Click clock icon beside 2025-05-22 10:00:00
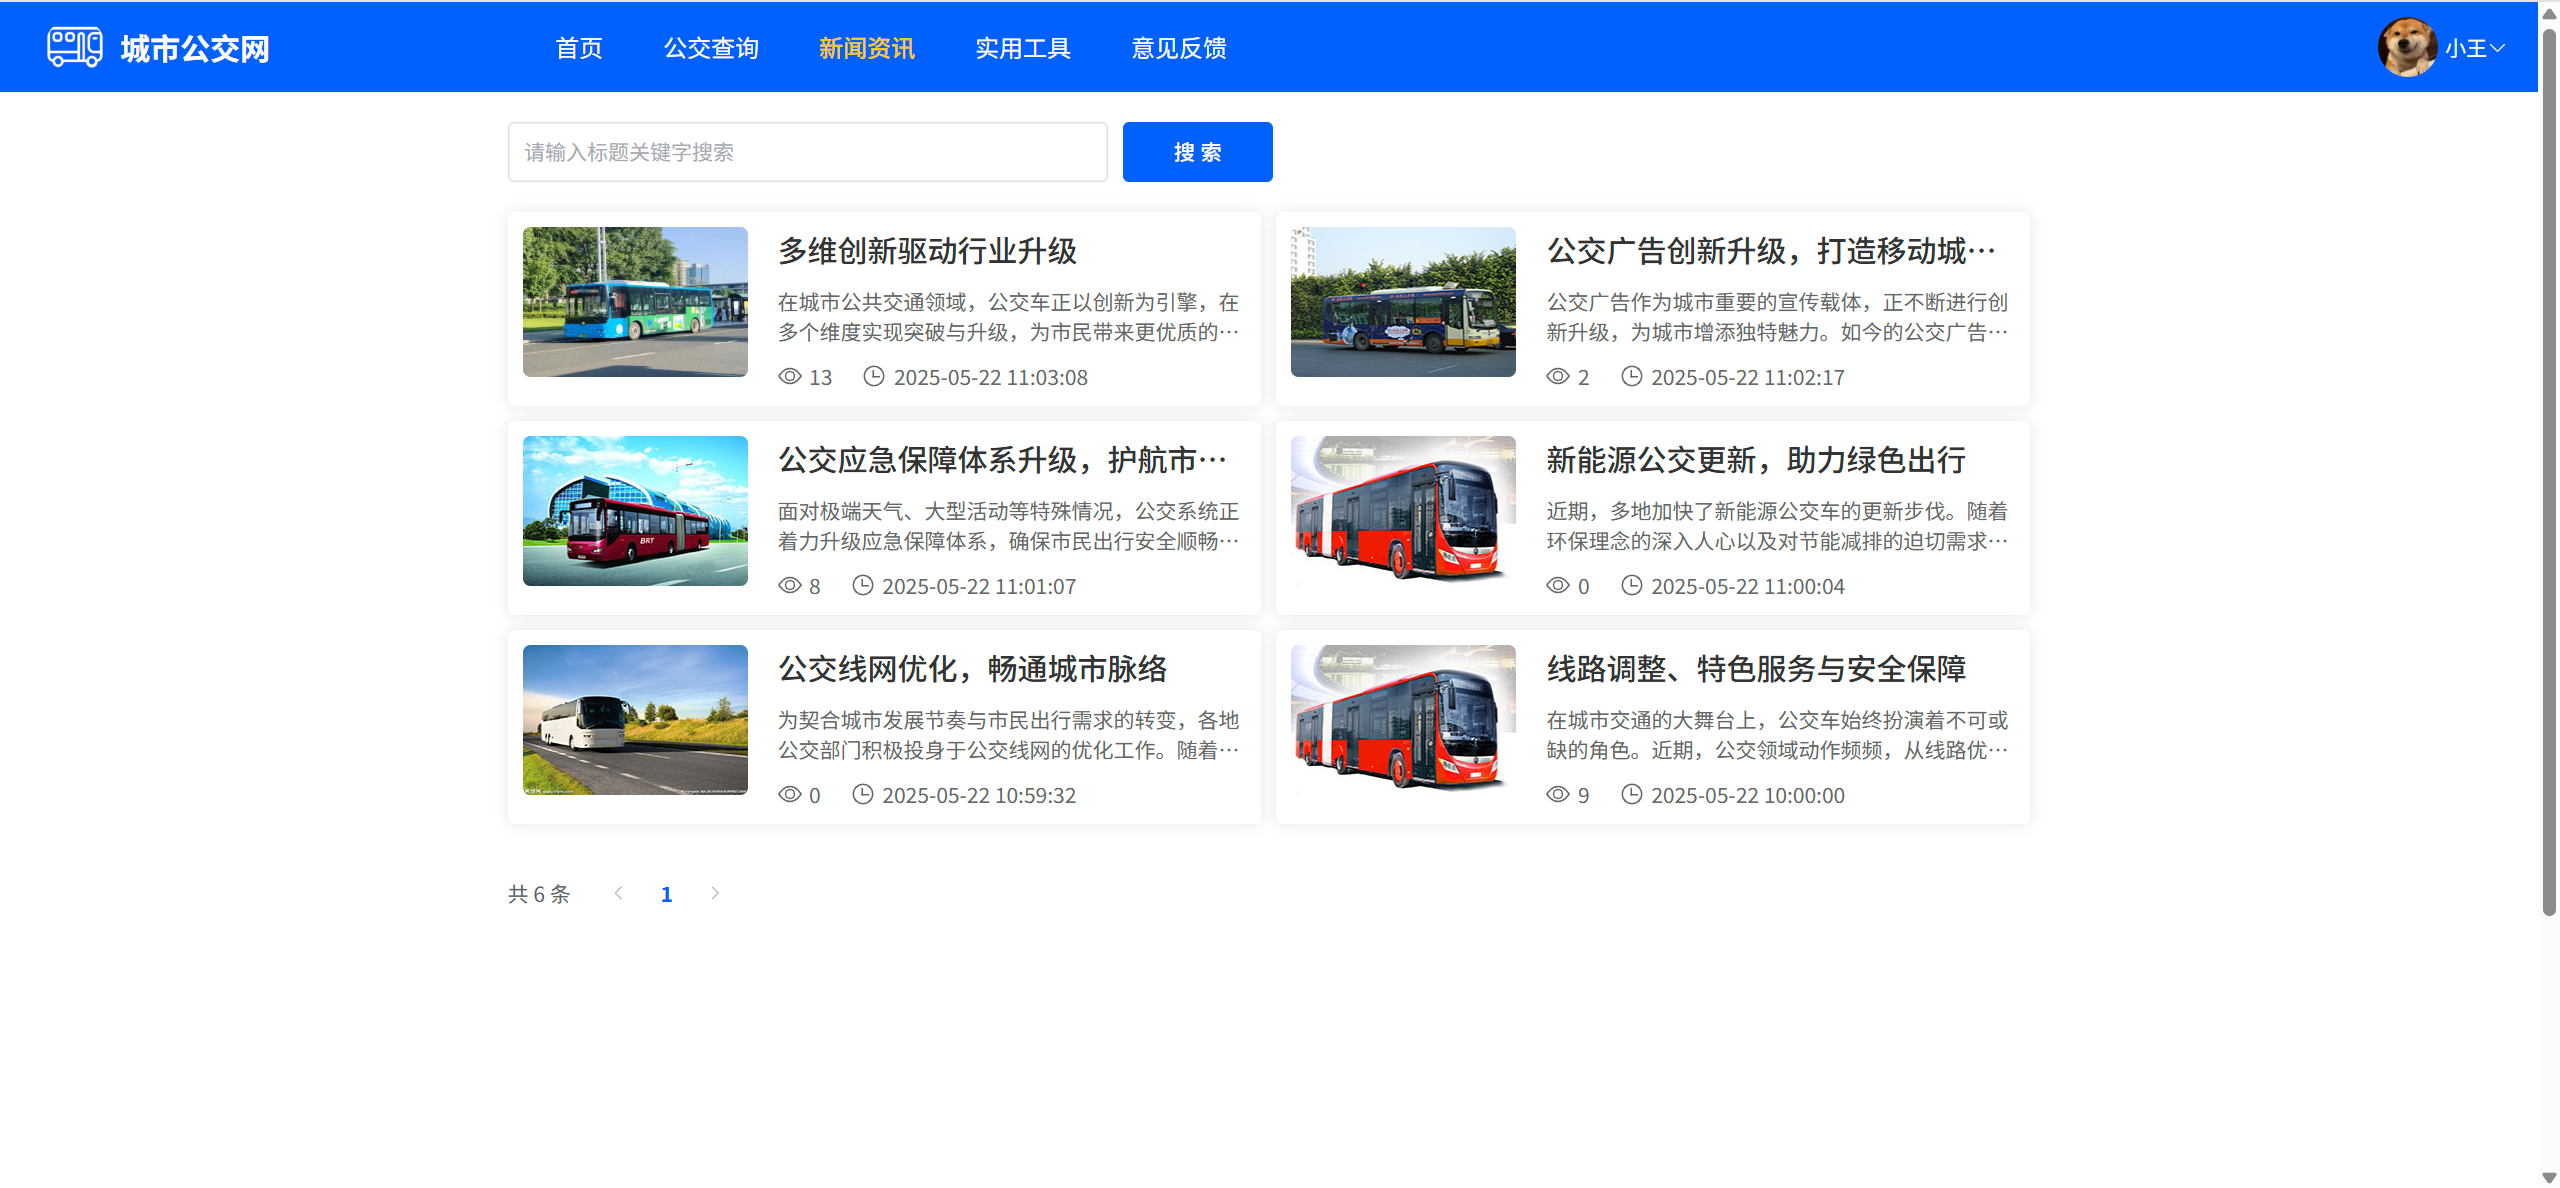This screenshot has width=2560, height=1188. point(1631,794)
